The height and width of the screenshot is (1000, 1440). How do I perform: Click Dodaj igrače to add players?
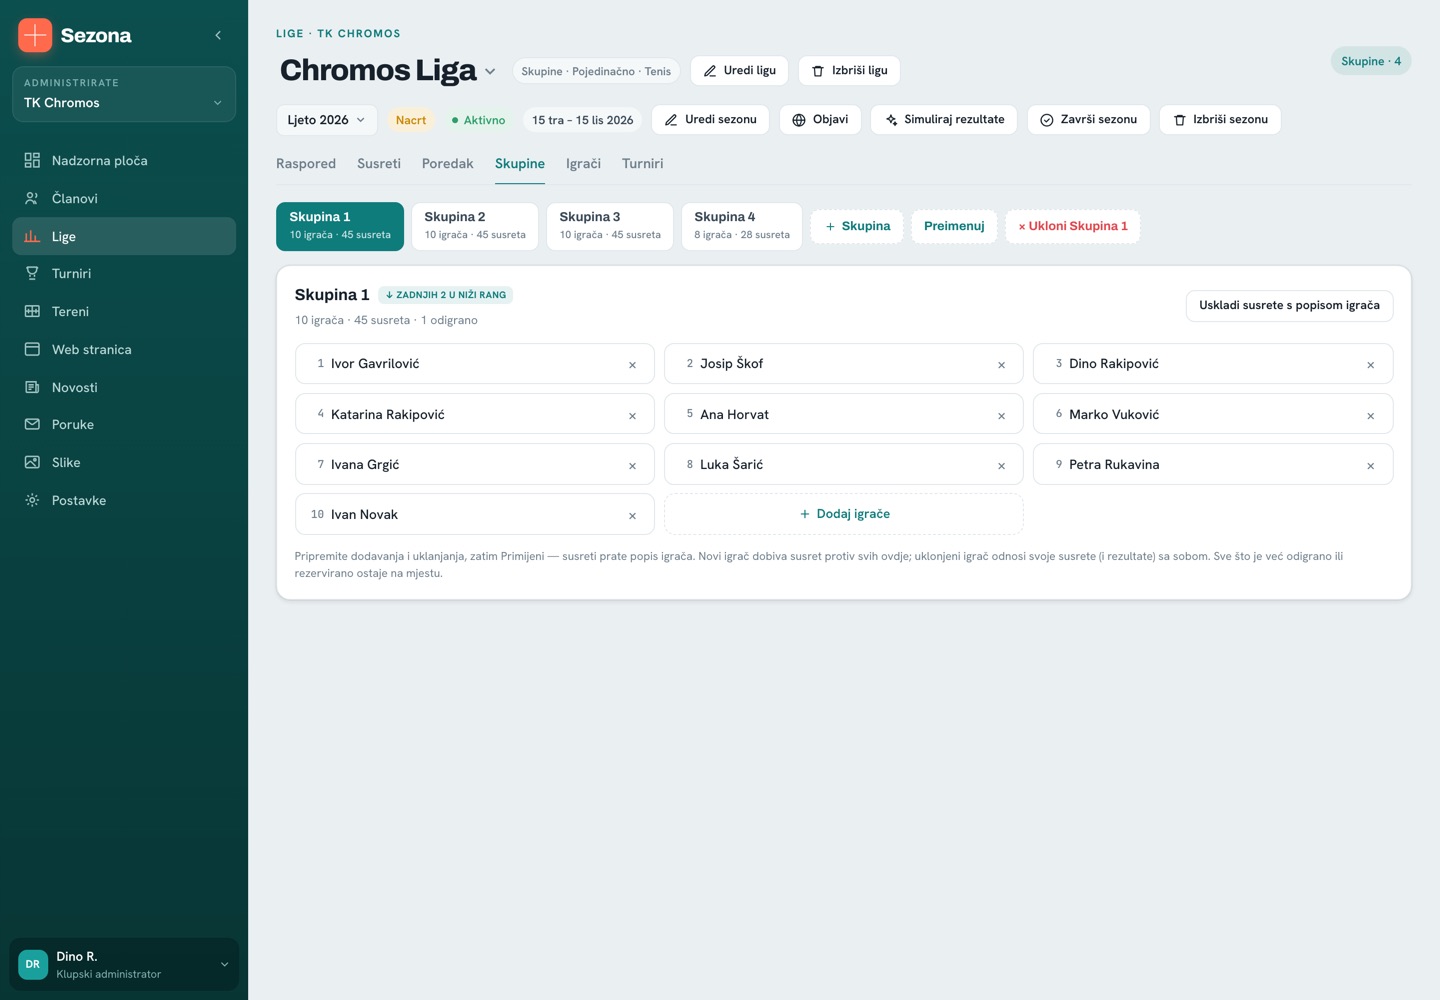(x=844, y=514)
